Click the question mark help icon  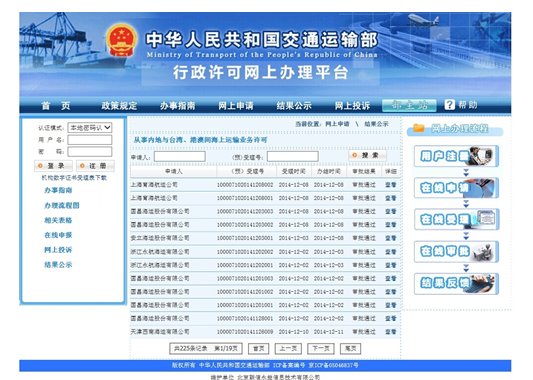(x=449, y=105)
